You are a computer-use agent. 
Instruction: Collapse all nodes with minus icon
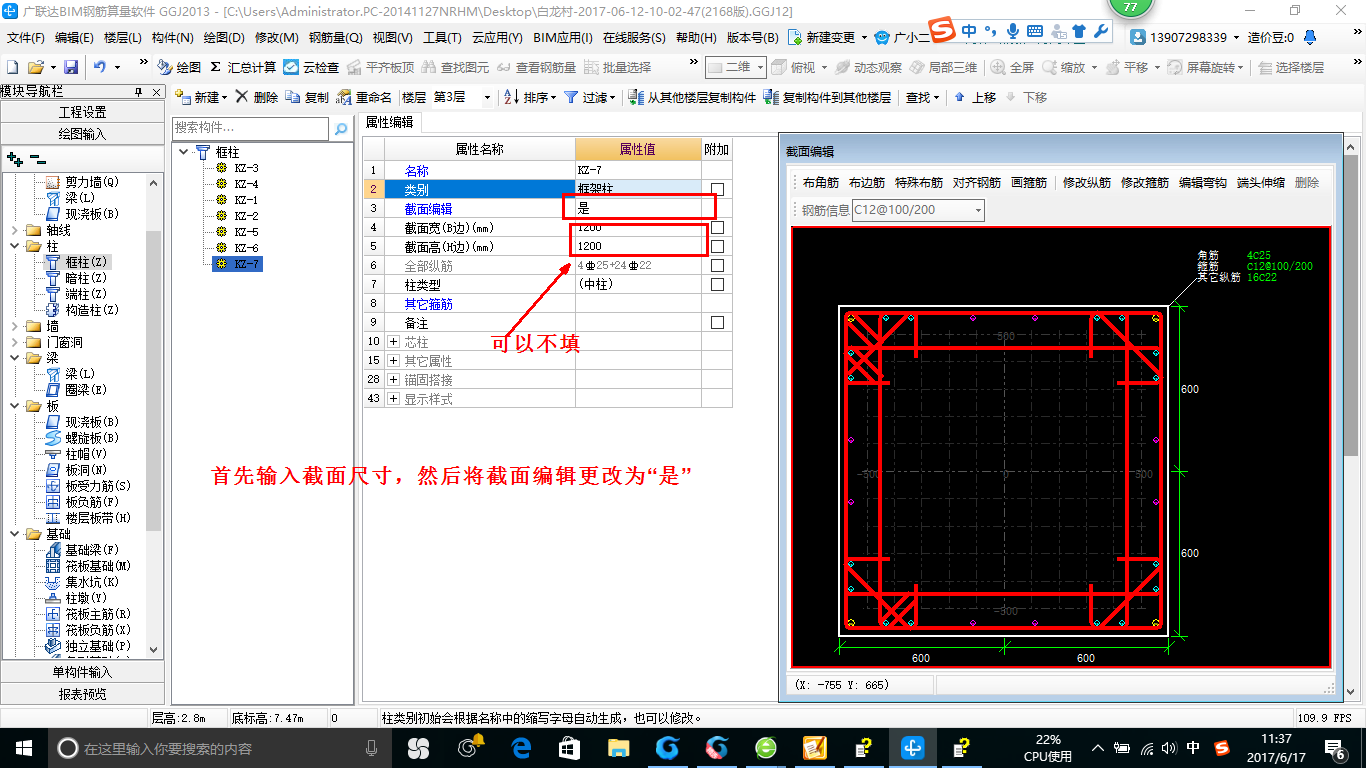pos(38,159)
